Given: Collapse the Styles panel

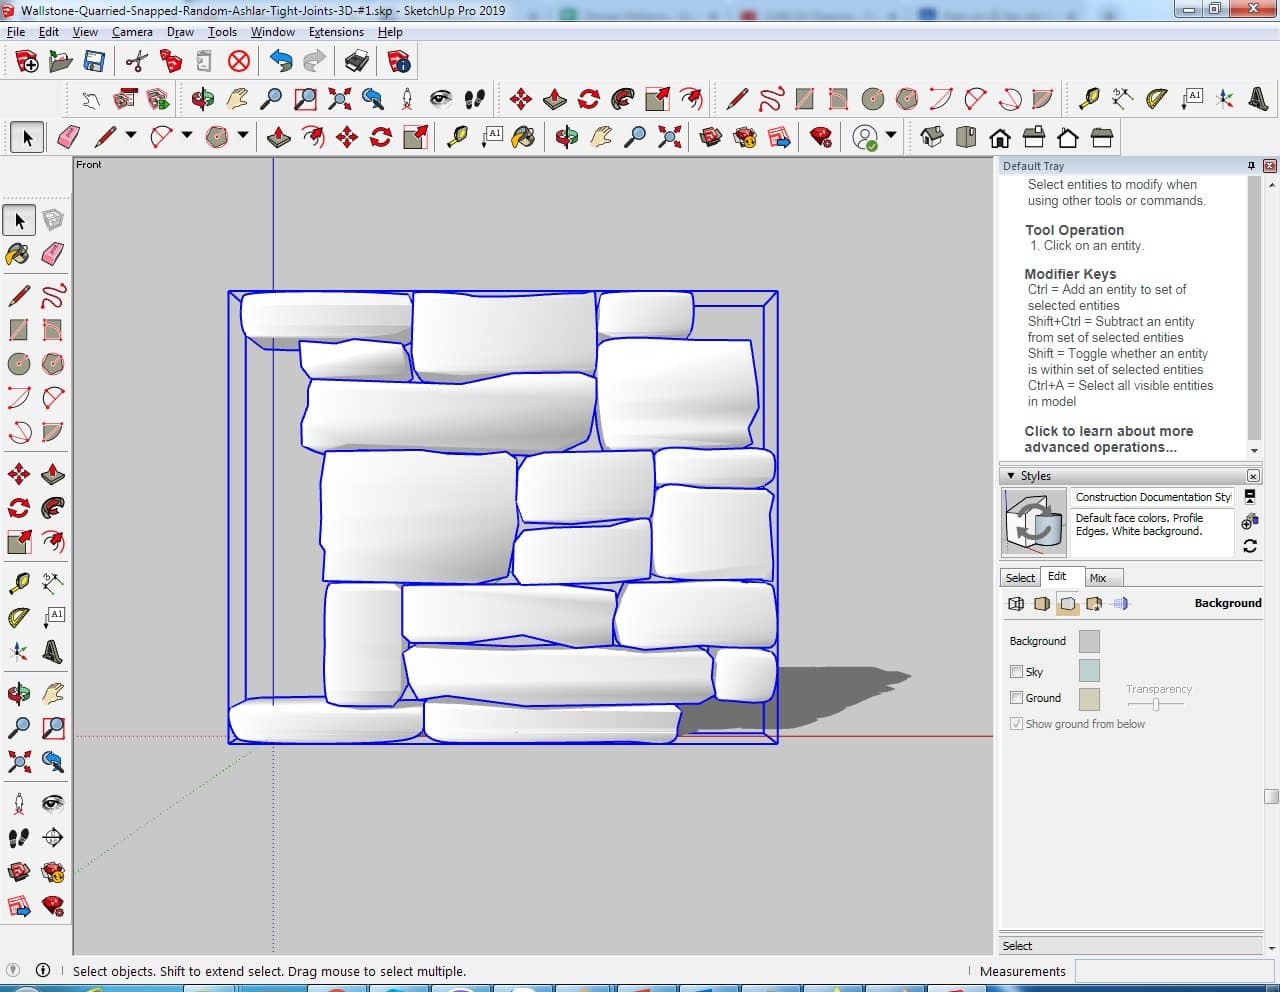Looking at the screenshot, I should tap(1011, 476).
